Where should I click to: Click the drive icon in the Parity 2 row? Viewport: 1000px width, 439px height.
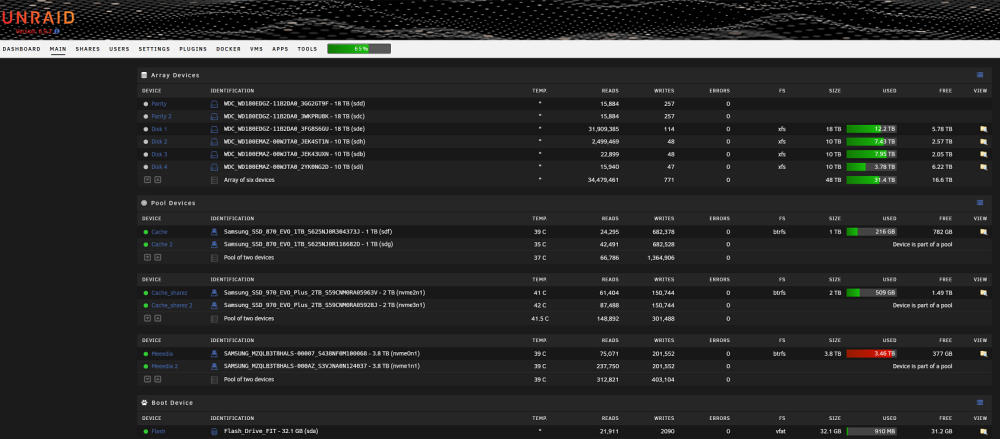pyautogui.click(x=214, y=116)
